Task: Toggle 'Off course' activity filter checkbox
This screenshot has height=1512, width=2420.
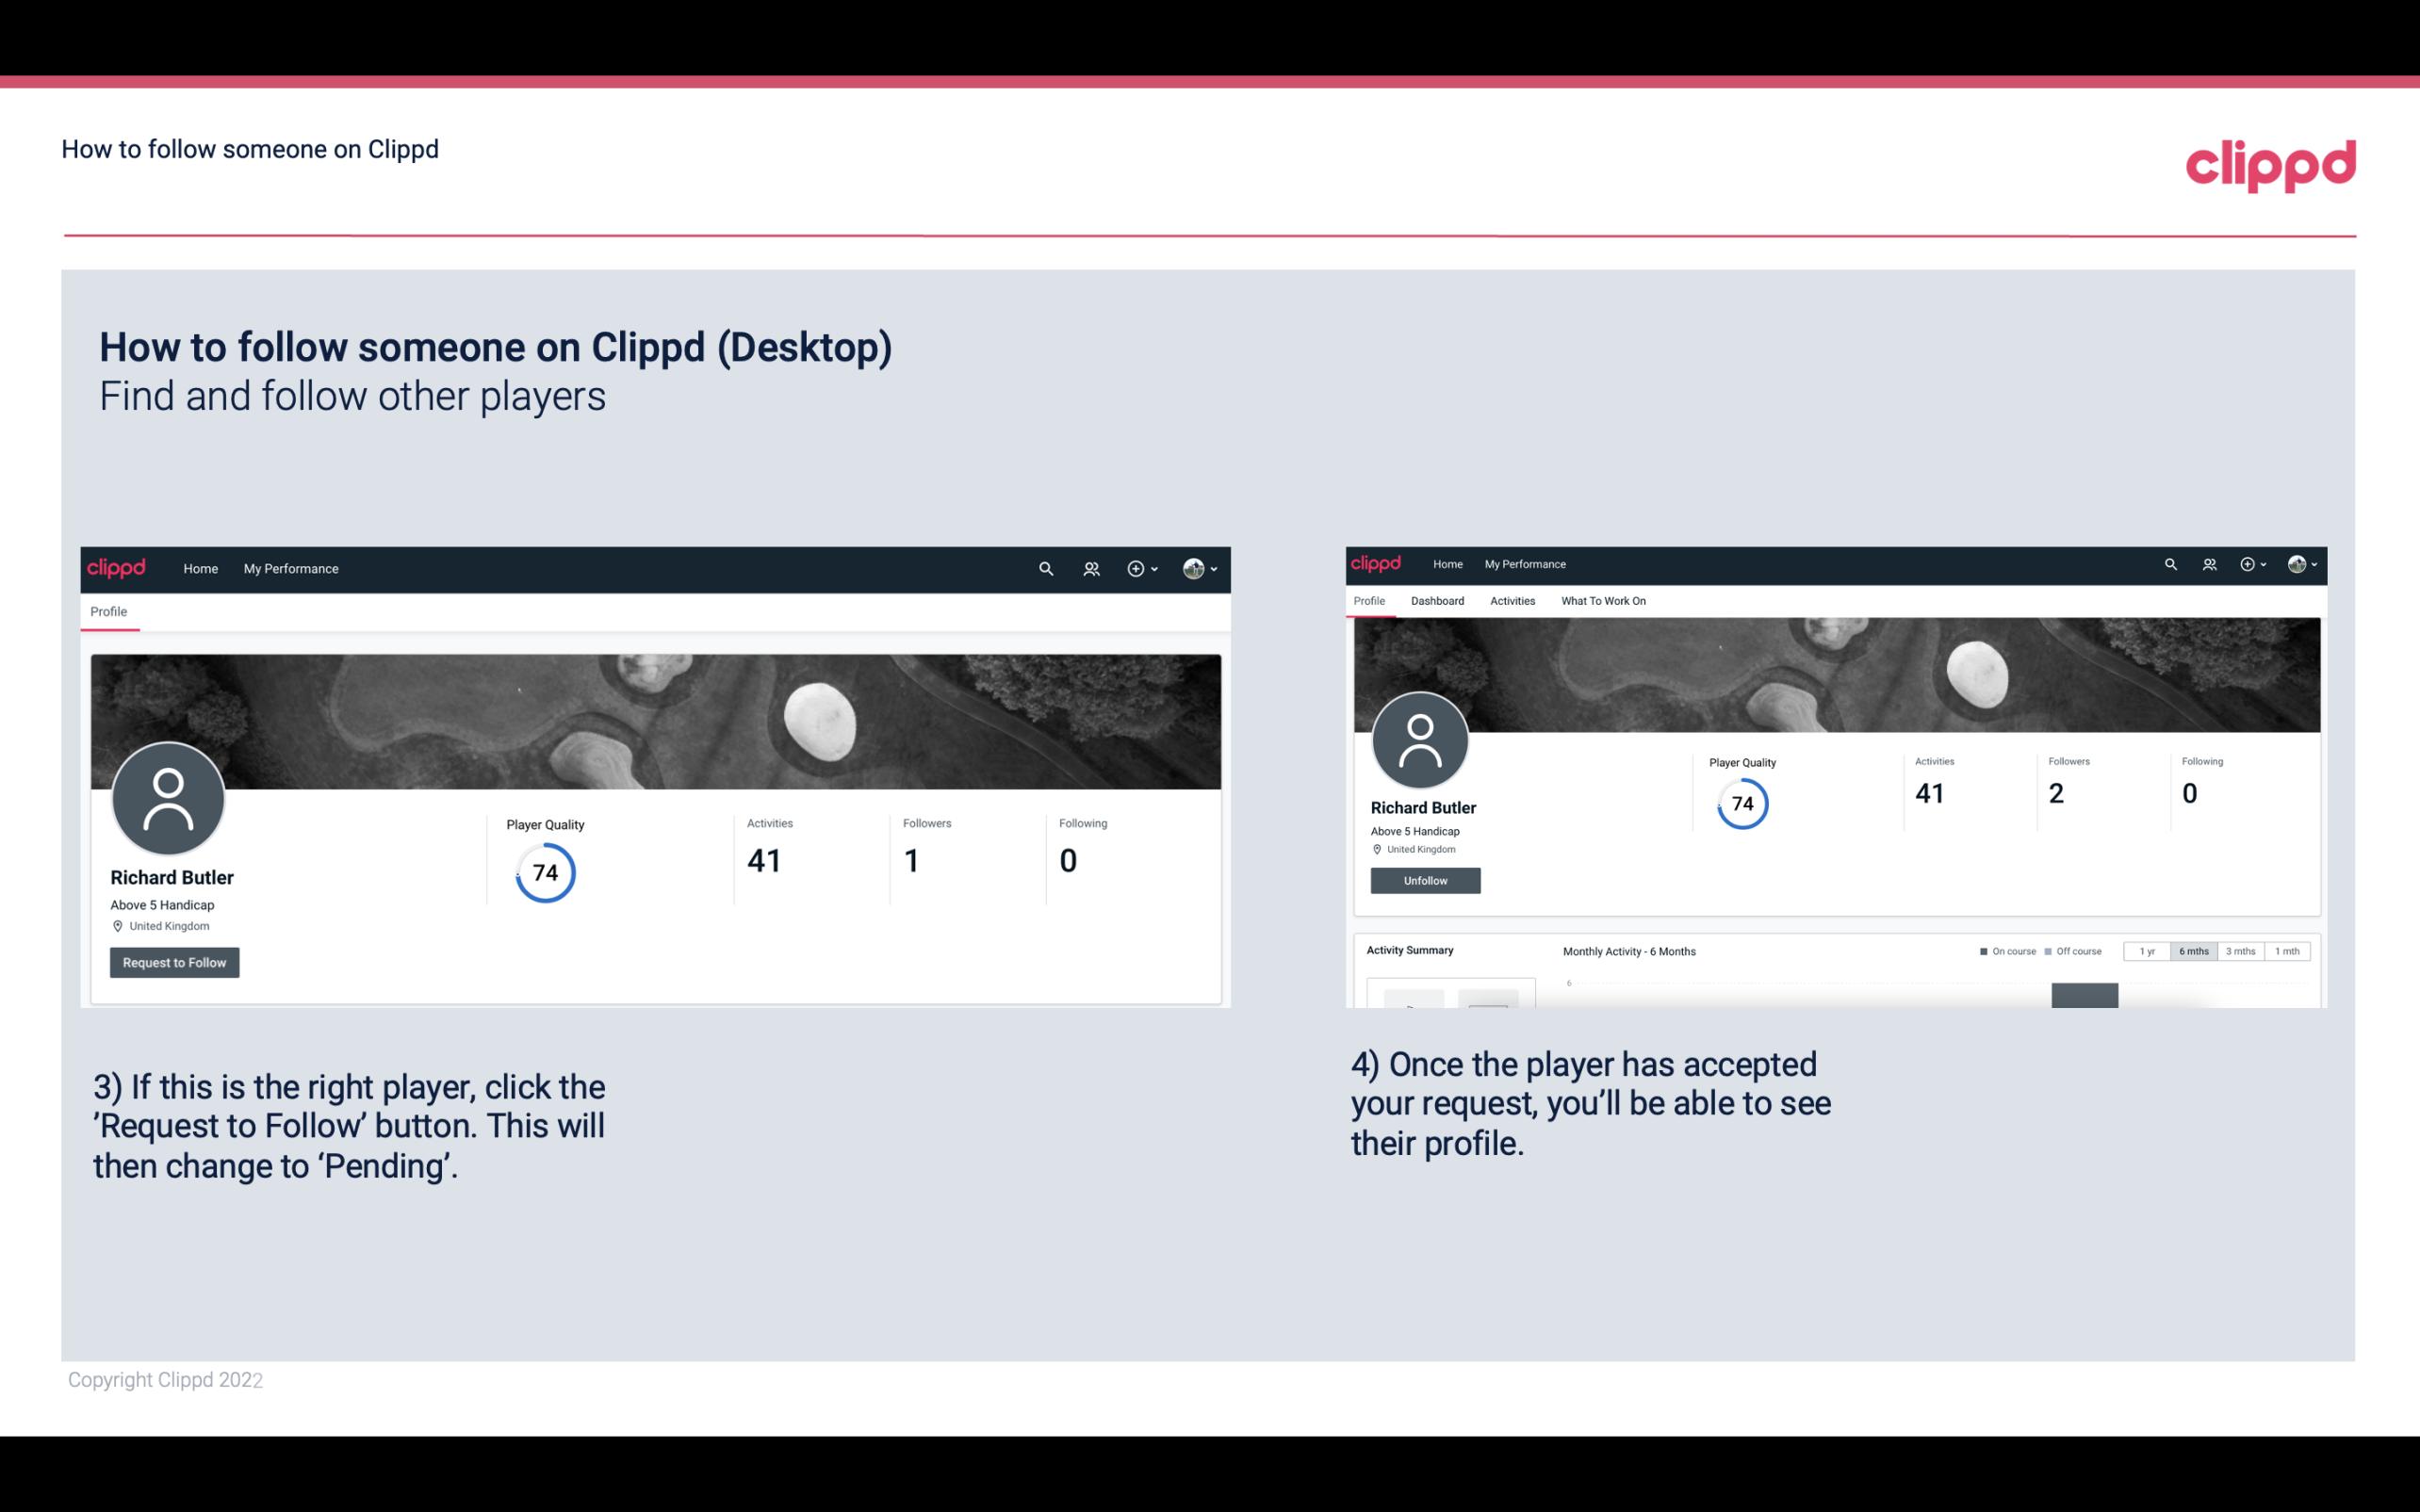Action: tap(2051, 951)
